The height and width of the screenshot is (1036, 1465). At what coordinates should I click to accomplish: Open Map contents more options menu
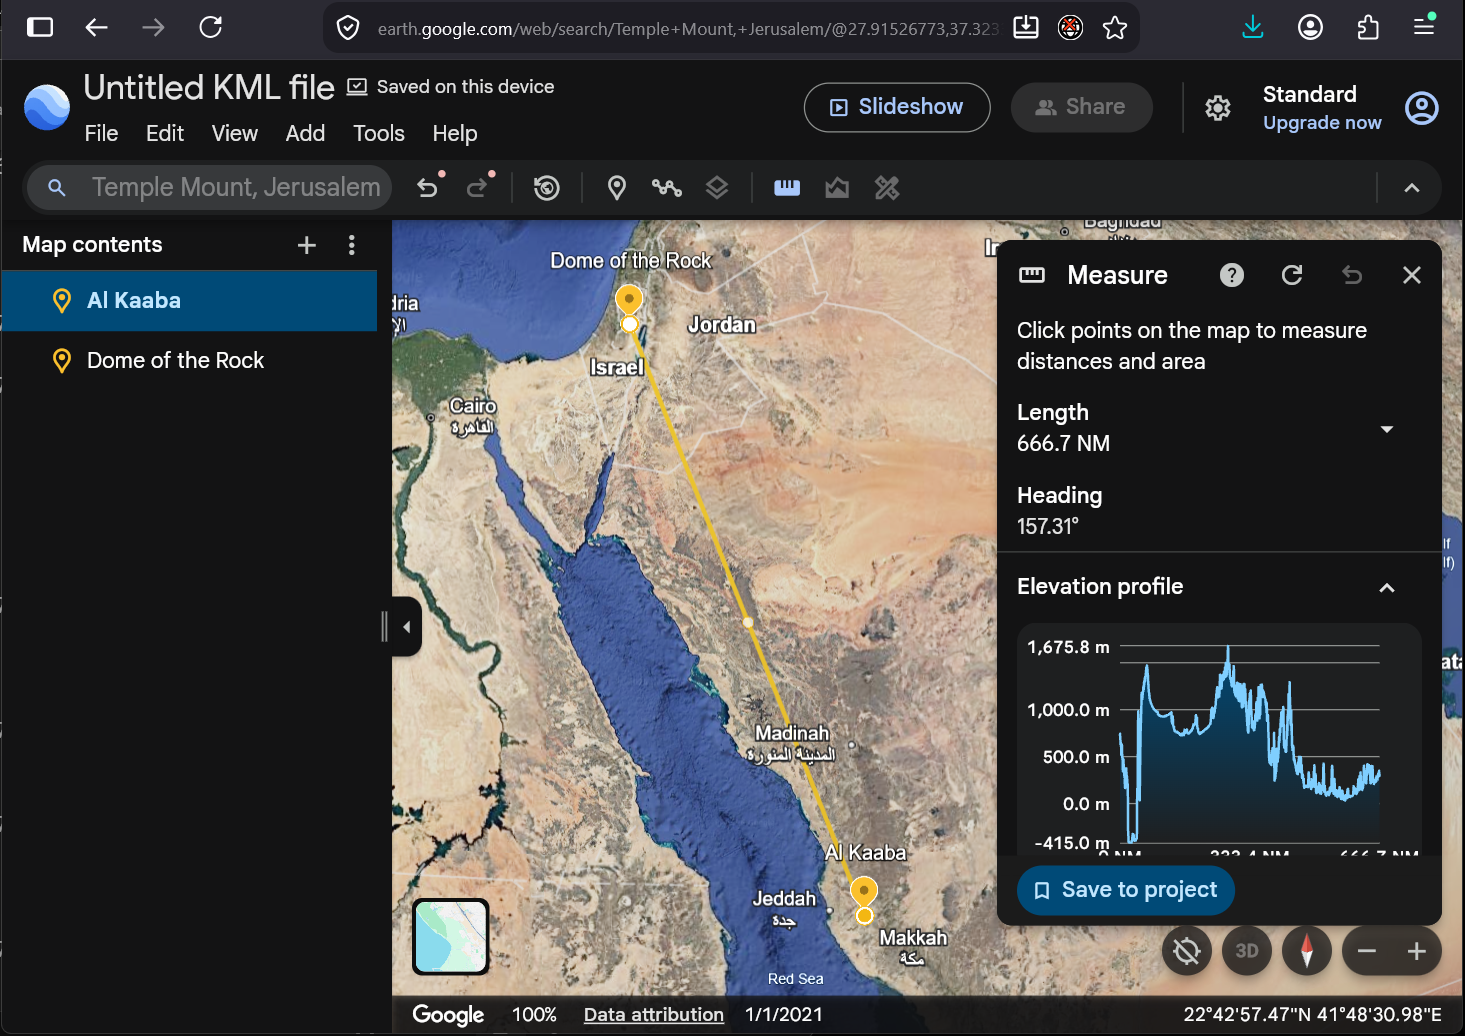click(351, 245)
